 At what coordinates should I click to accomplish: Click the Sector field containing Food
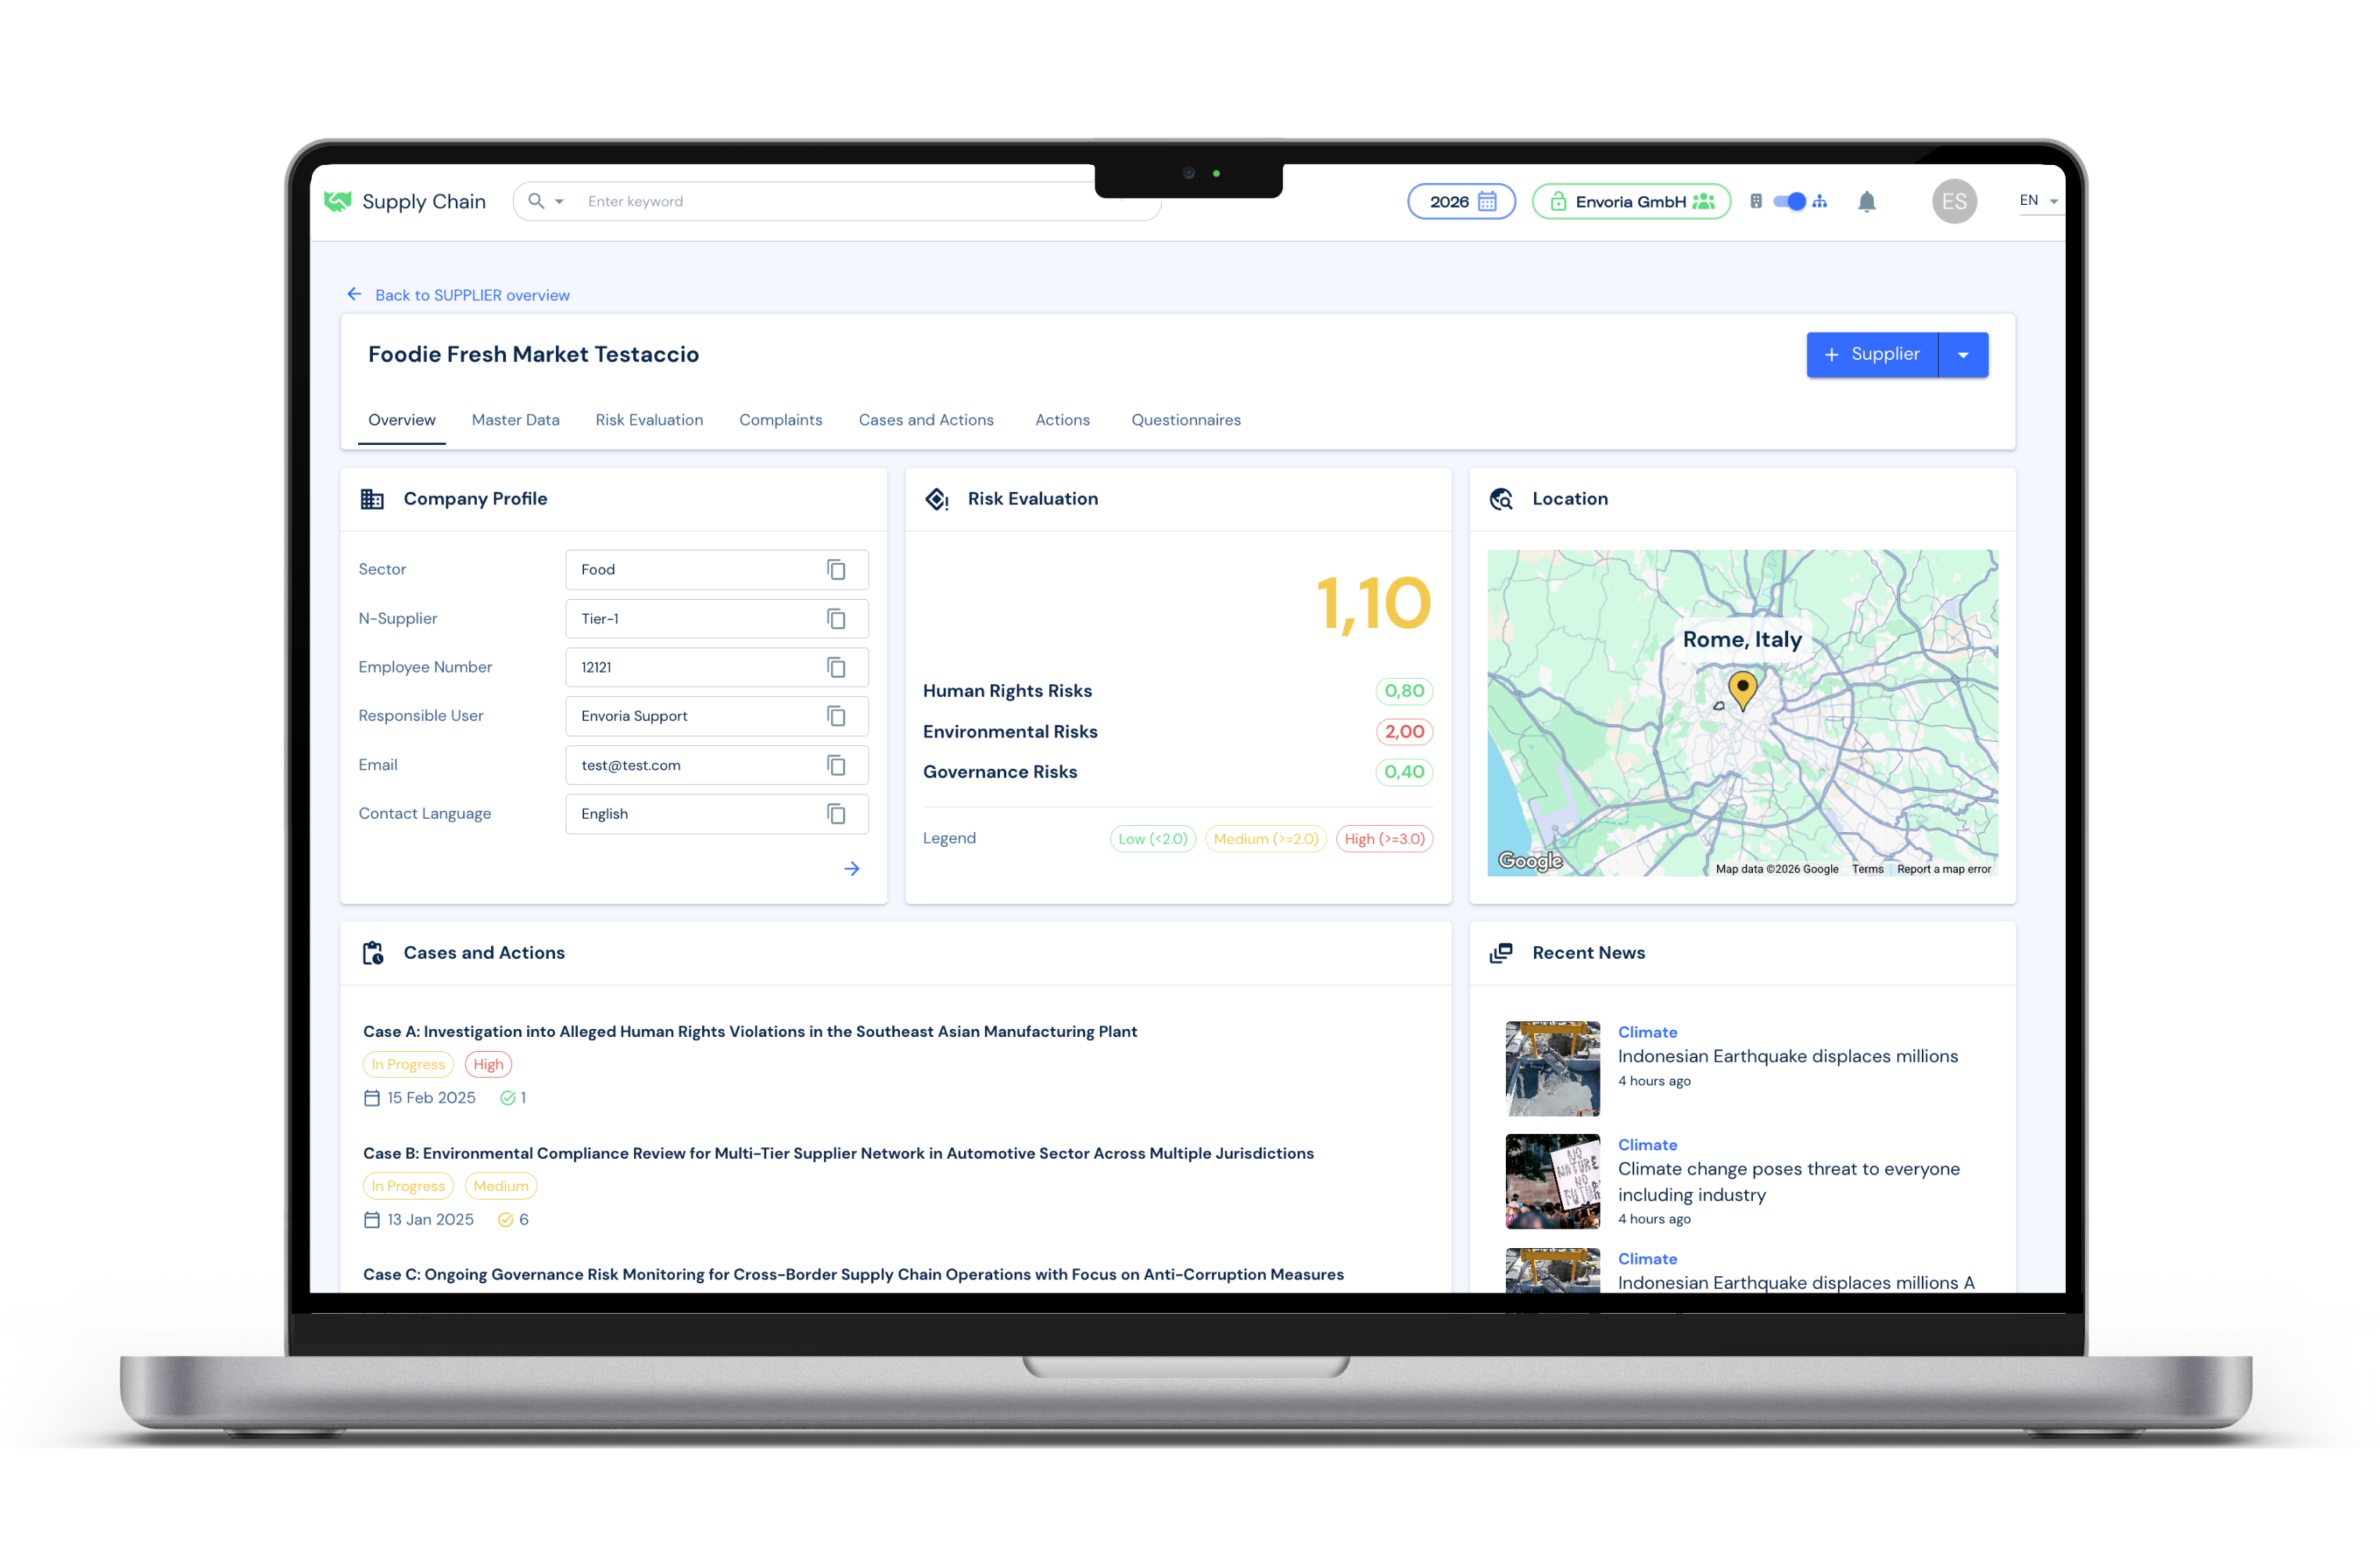pos(716,570)
